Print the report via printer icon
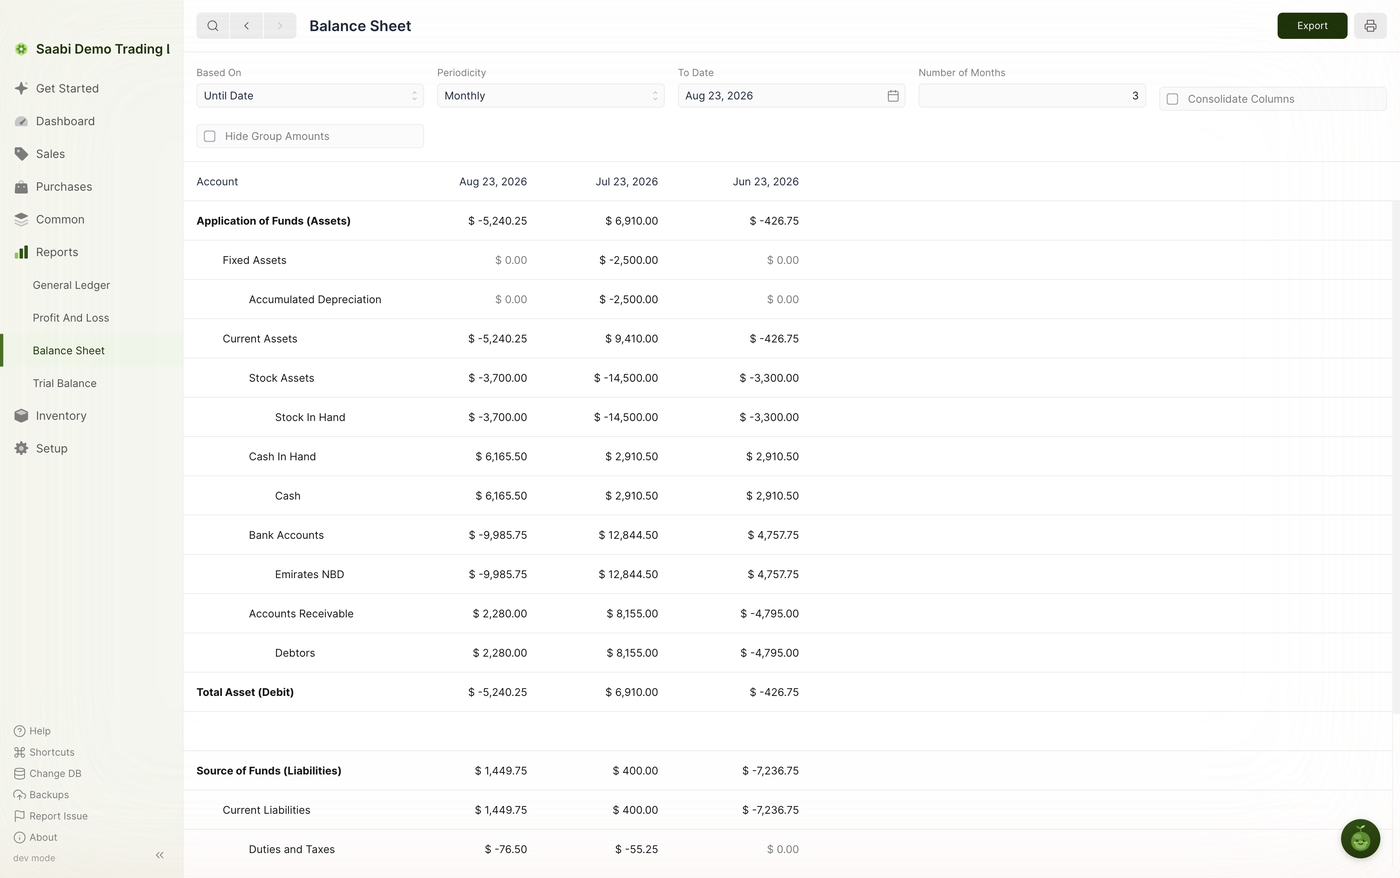This screenshot has height=878, width=1400. coord(1370,26)
